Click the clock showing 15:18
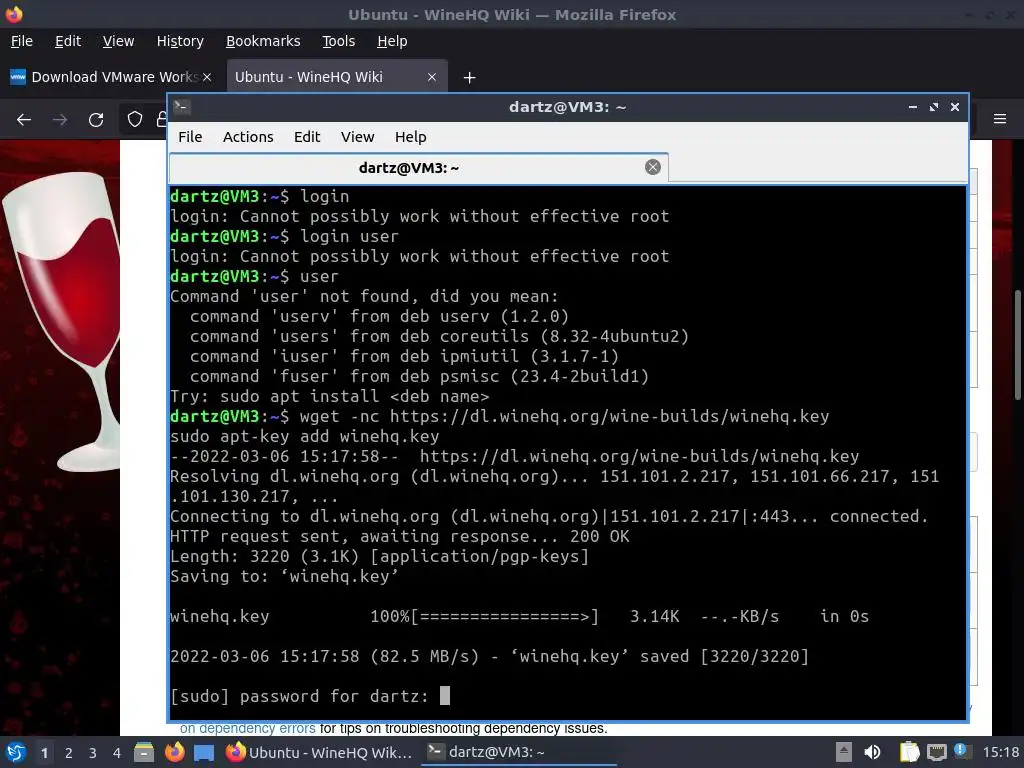The width and height of the screenshot is (1024, 768). (1000, 752)
